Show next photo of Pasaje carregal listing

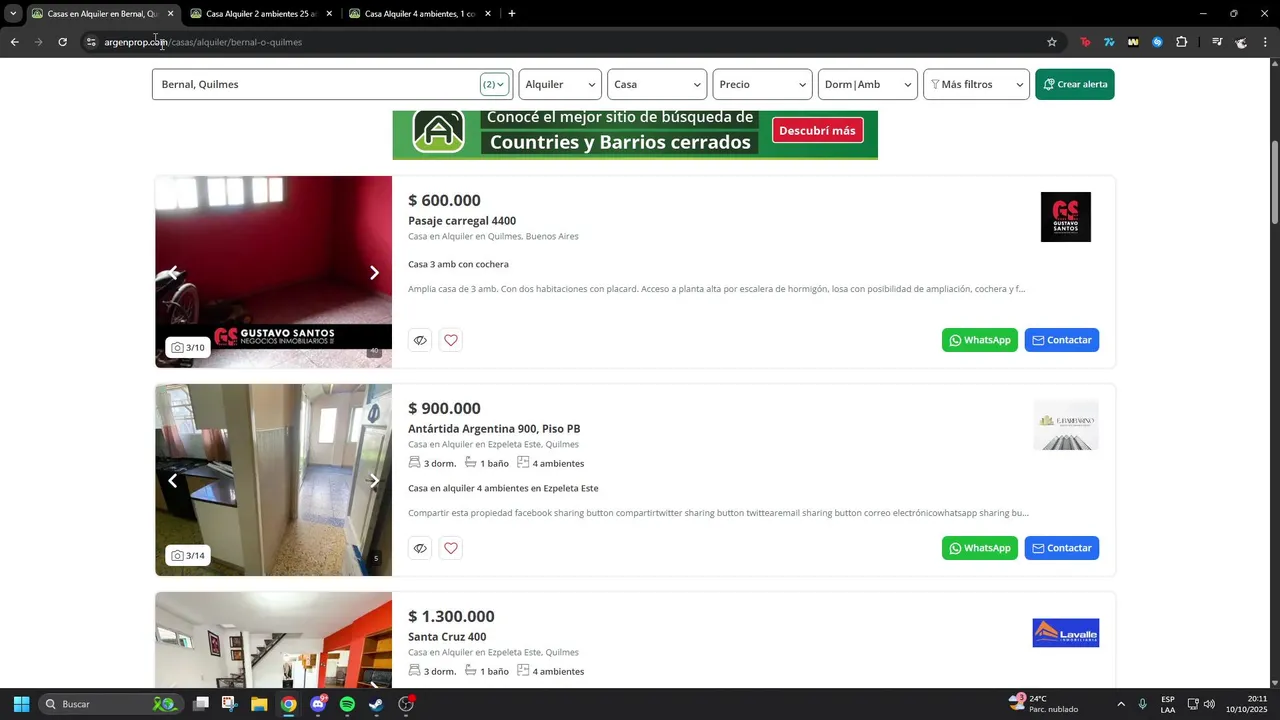pyautogui.click(x=374, y=272)
